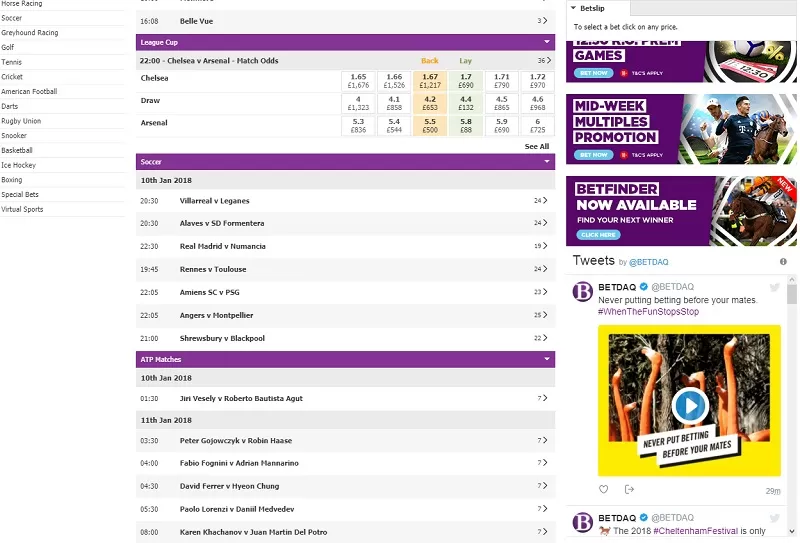This screenshot has height=543, width=800.
Task: Select Basketball in sports menu
Action: click(17, 150)
